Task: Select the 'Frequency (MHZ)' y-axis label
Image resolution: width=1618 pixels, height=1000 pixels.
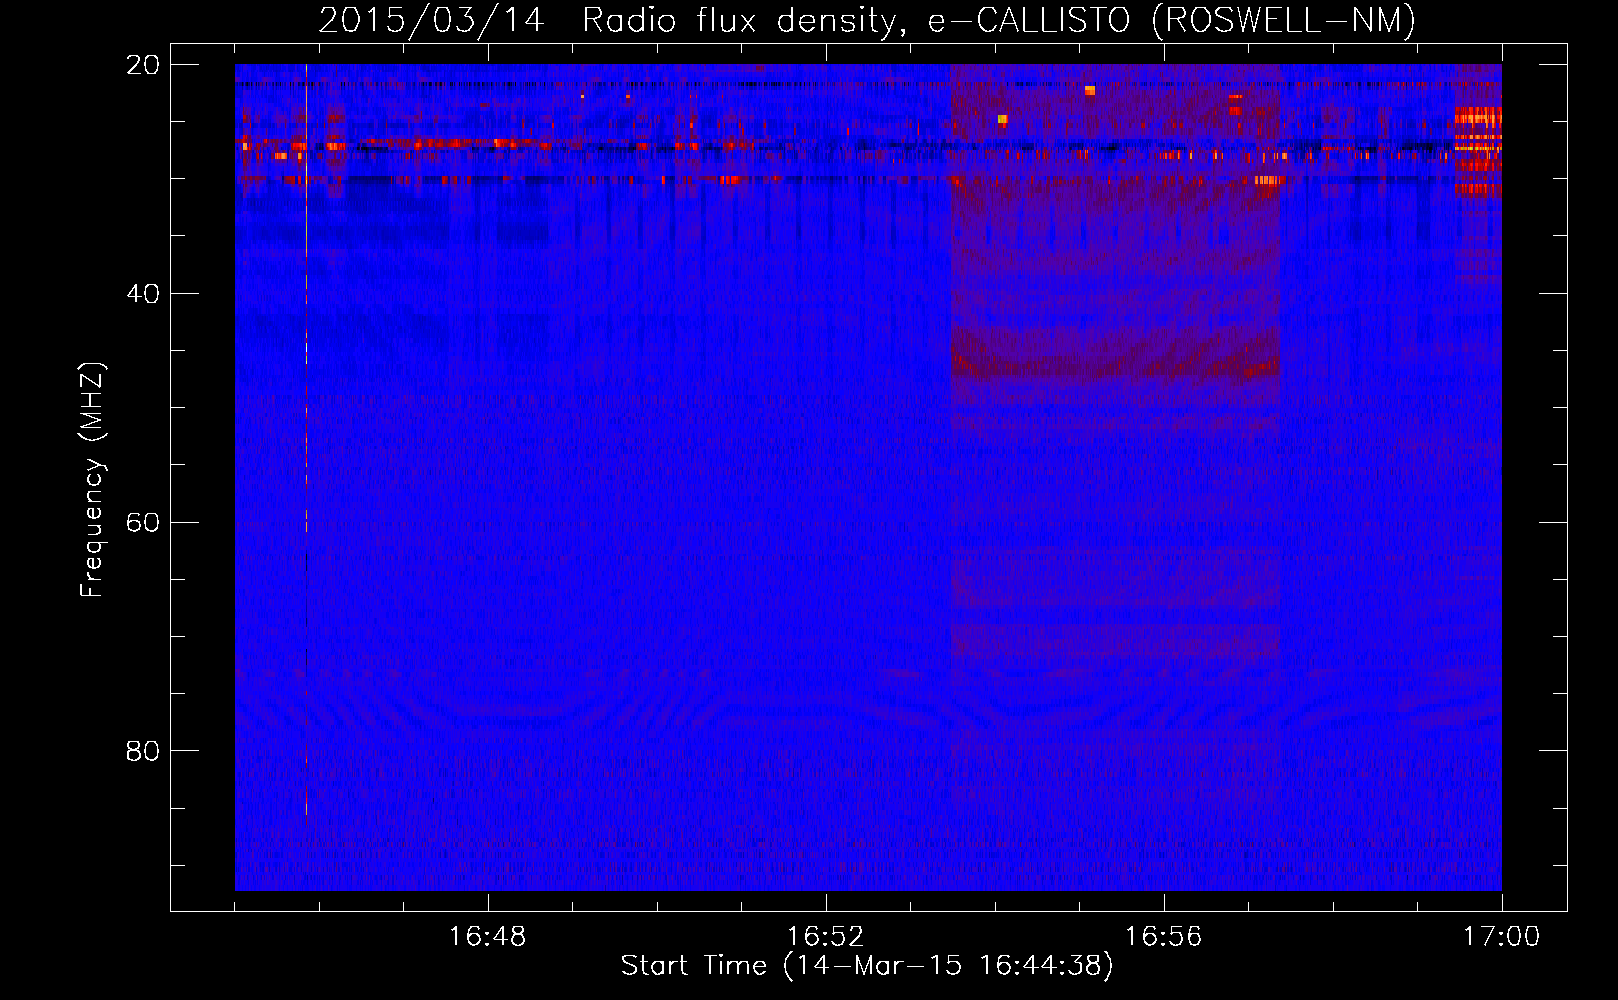Action: click(x=92, y=480)
